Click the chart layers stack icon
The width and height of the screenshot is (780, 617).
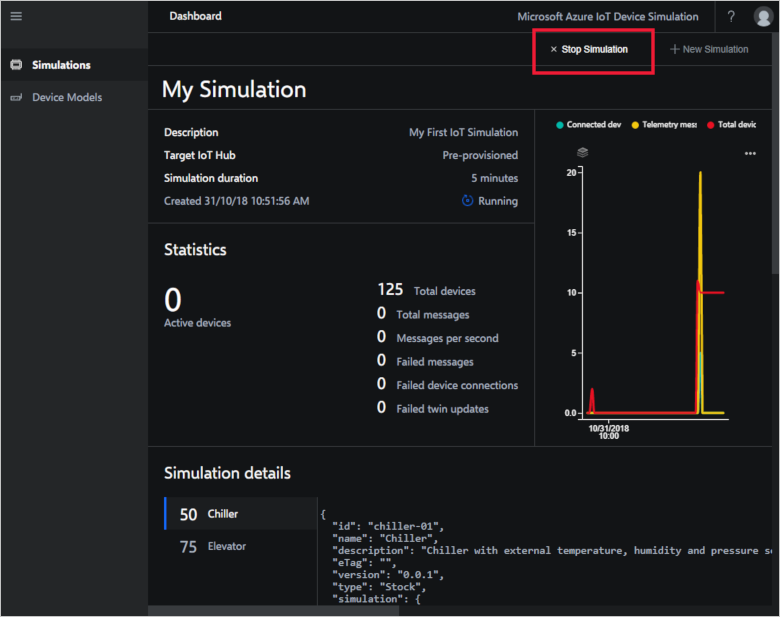(x=583, y=153)
